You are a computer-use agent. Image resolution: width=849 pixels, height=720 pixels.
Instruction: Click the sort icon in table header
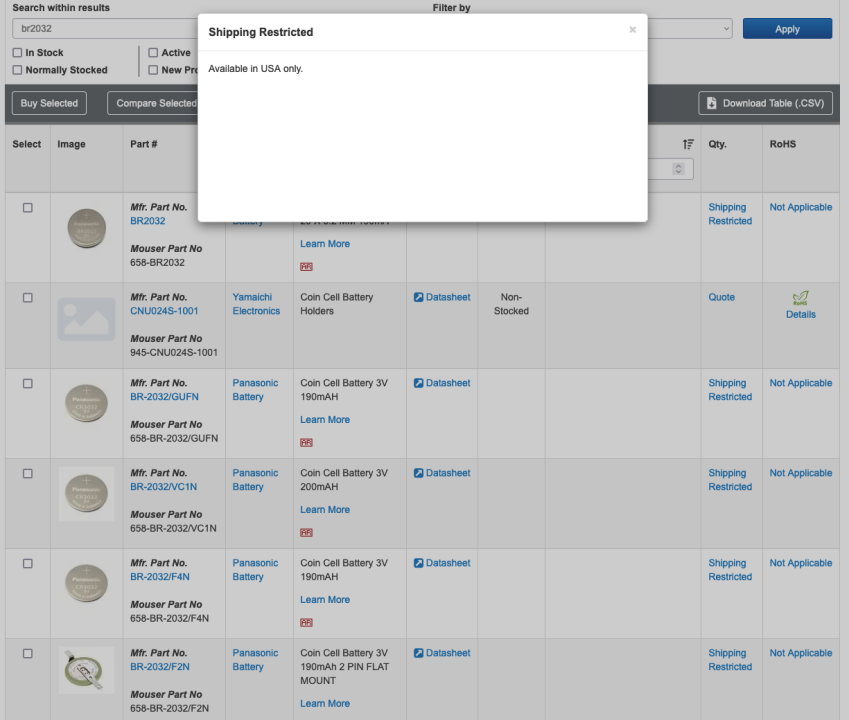(688, 144)
